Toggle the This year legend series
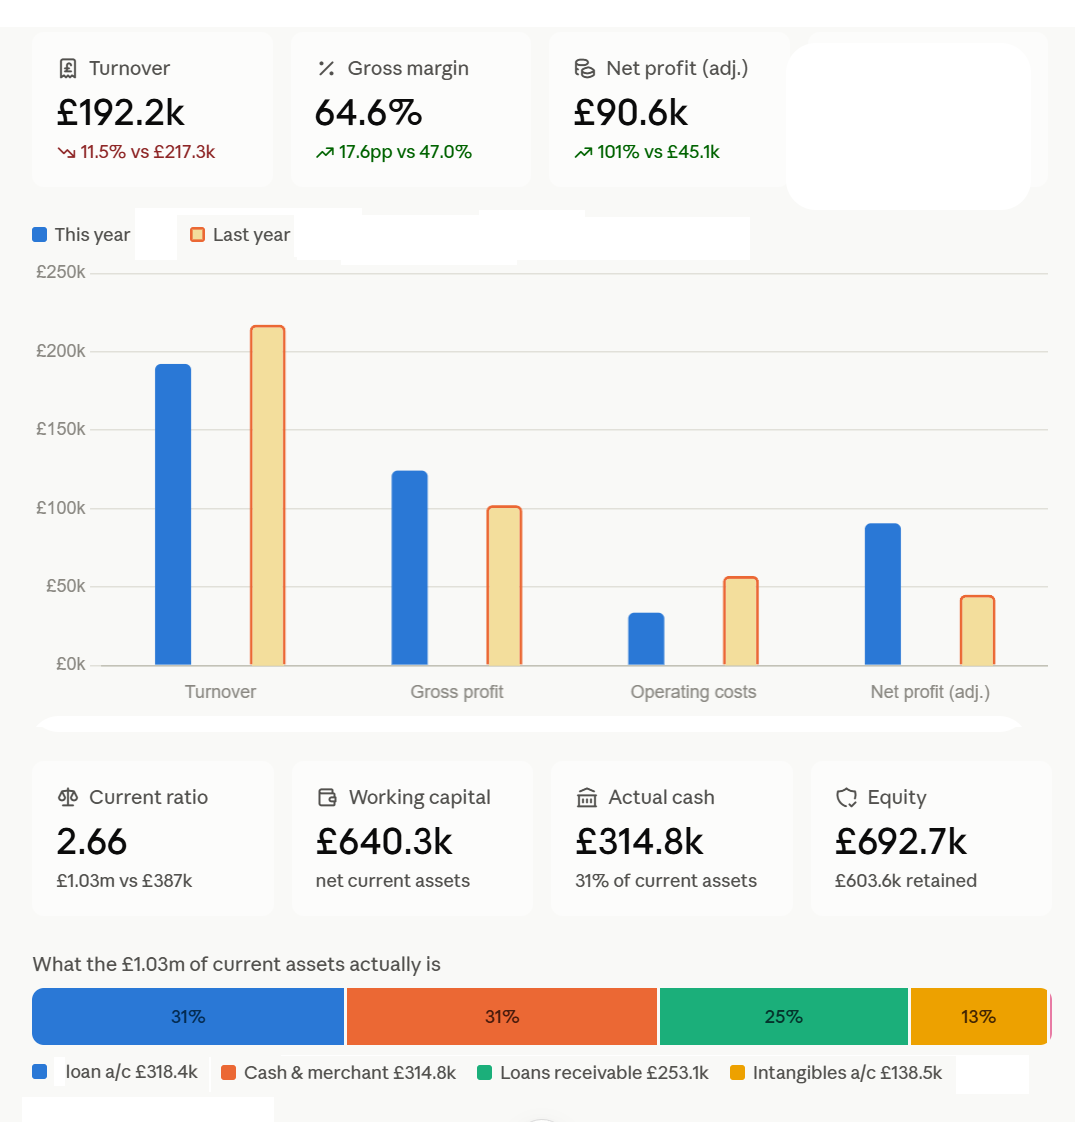This screenshot has height=1122, width=1075. pos(82,235)
